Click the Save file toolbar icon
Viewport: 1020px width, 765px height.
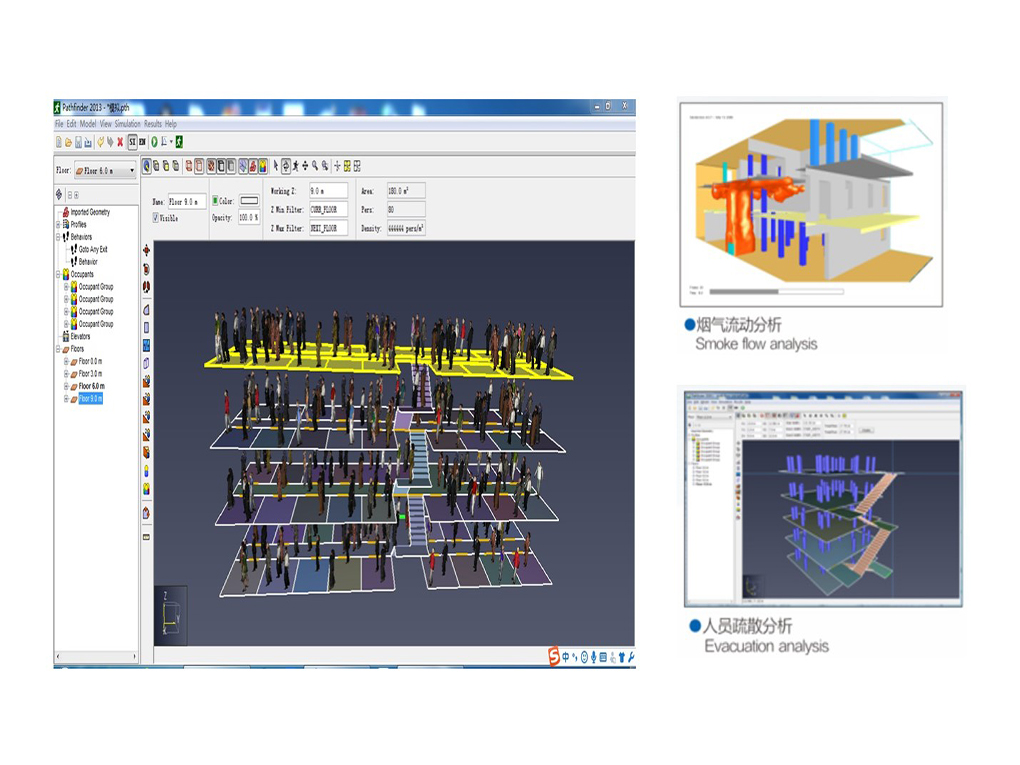[77, 142]
